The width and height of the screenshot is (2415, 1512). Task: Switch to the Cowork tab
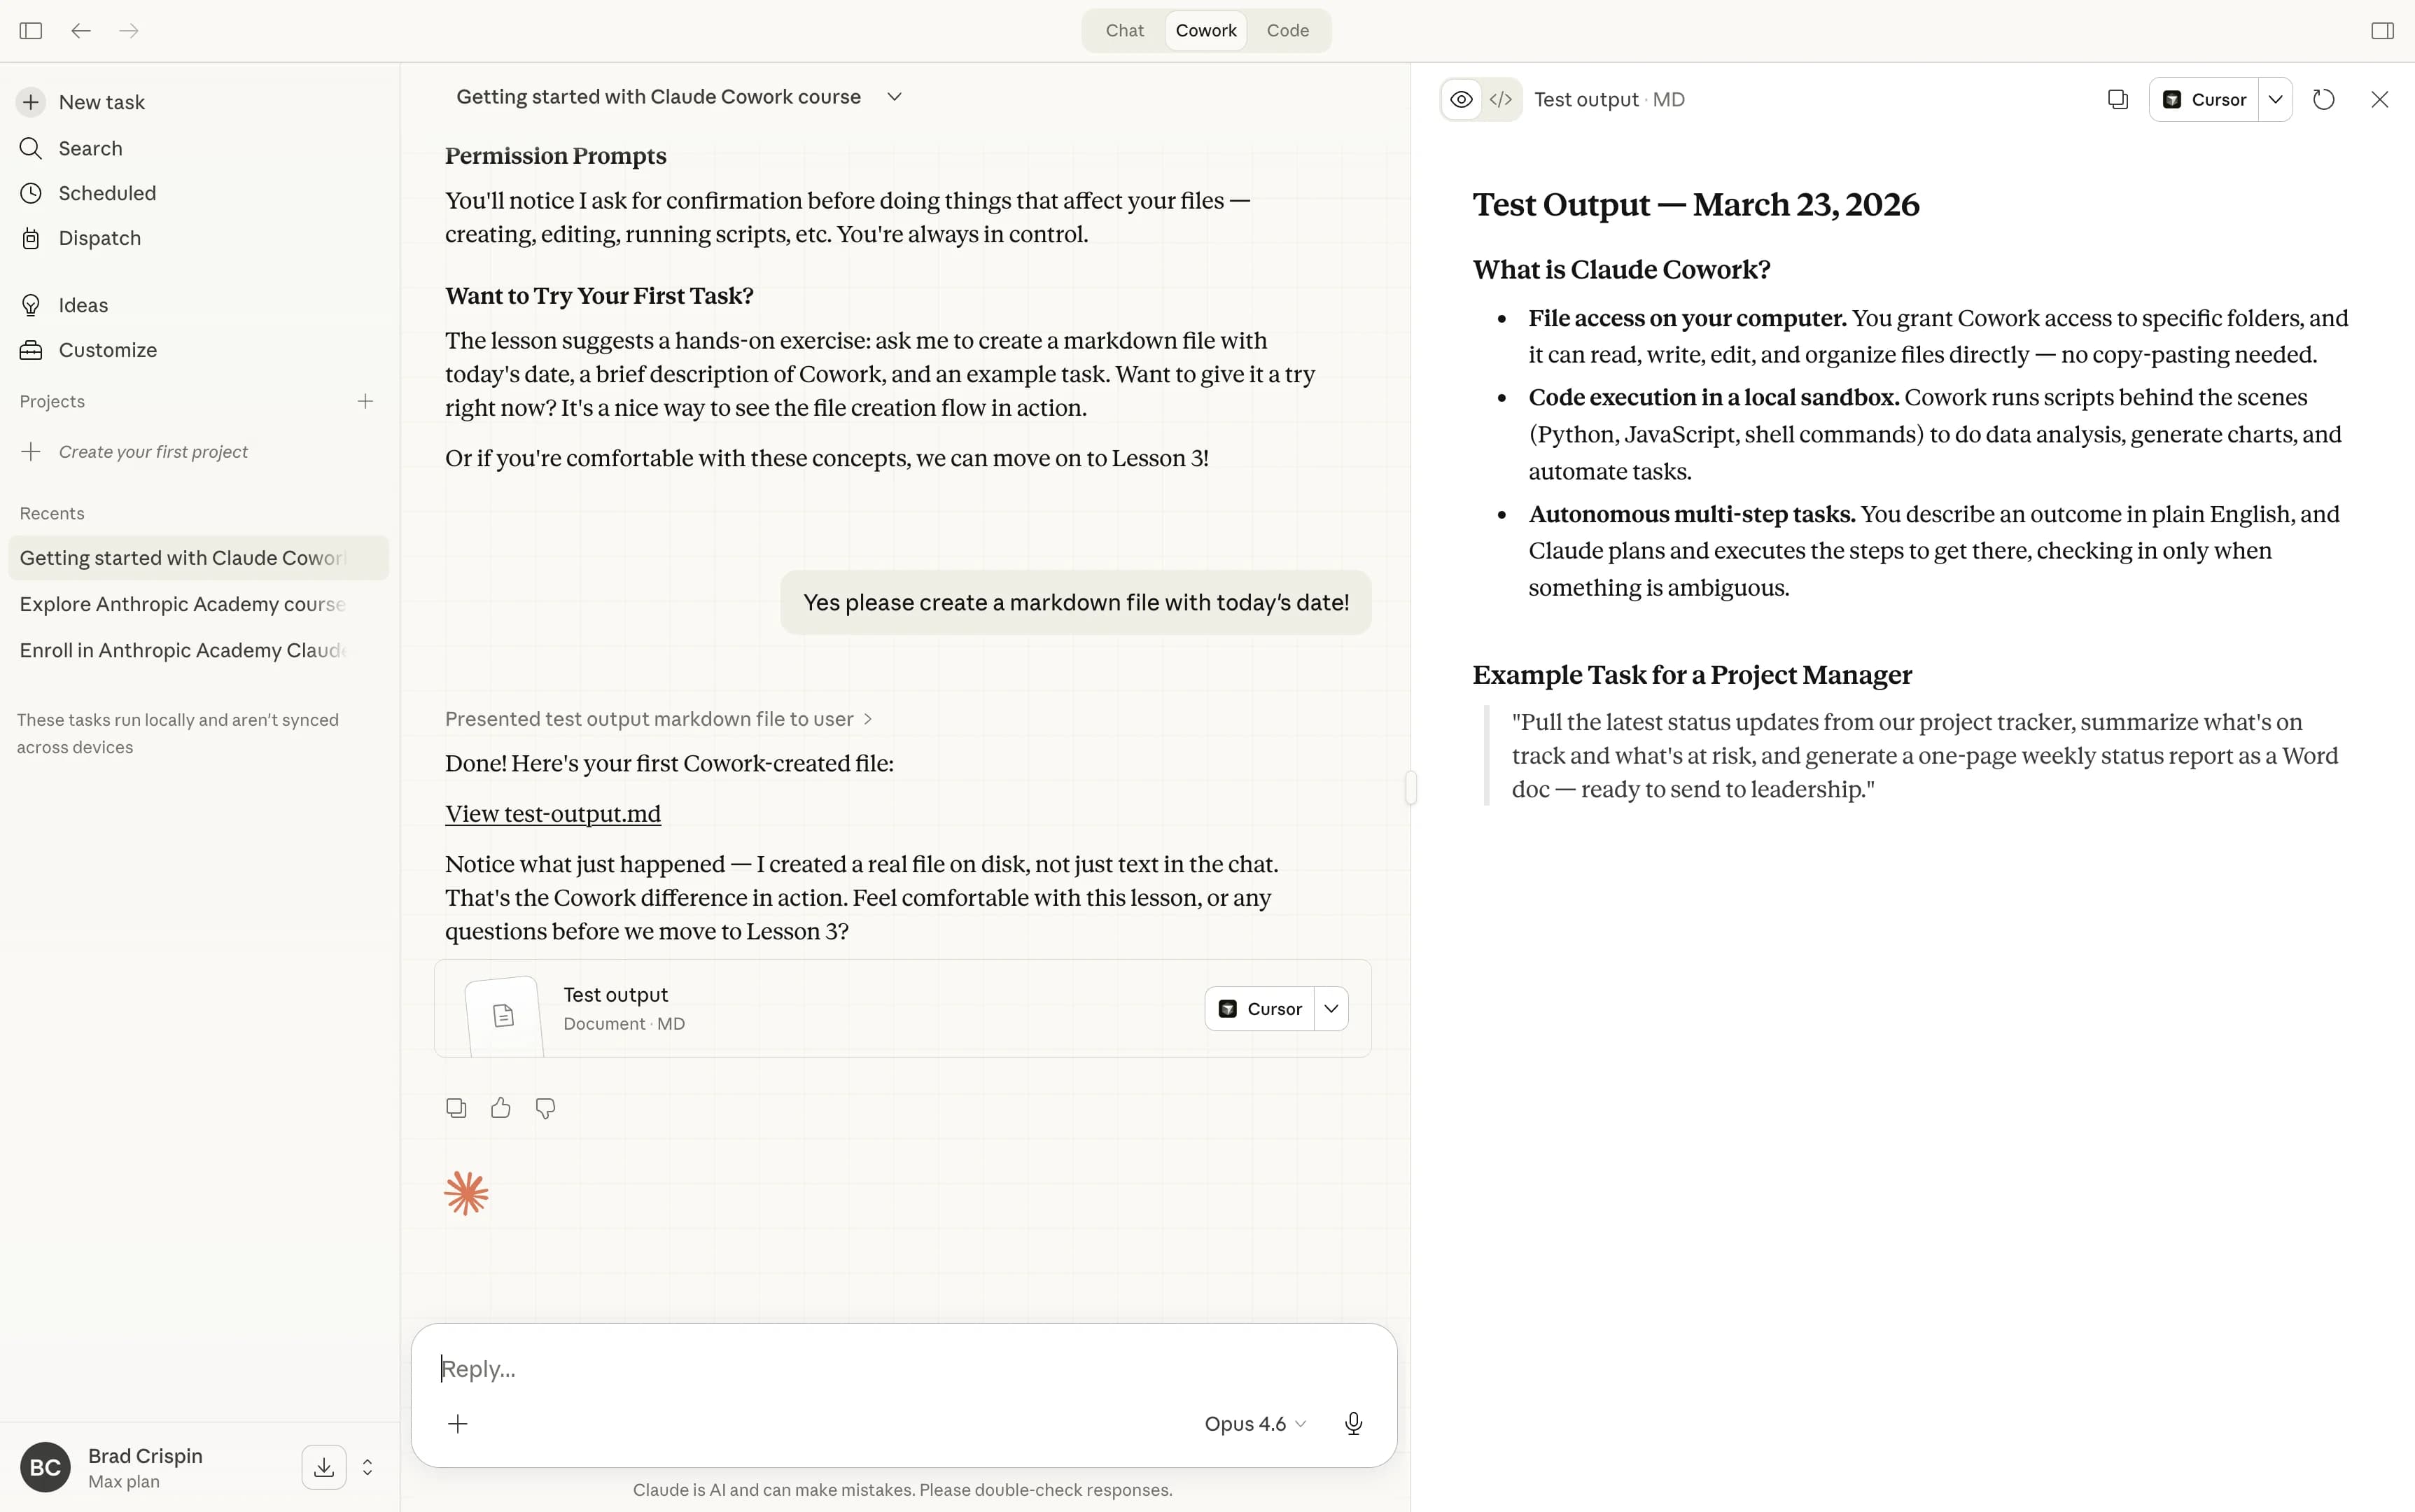point(1206,30)
